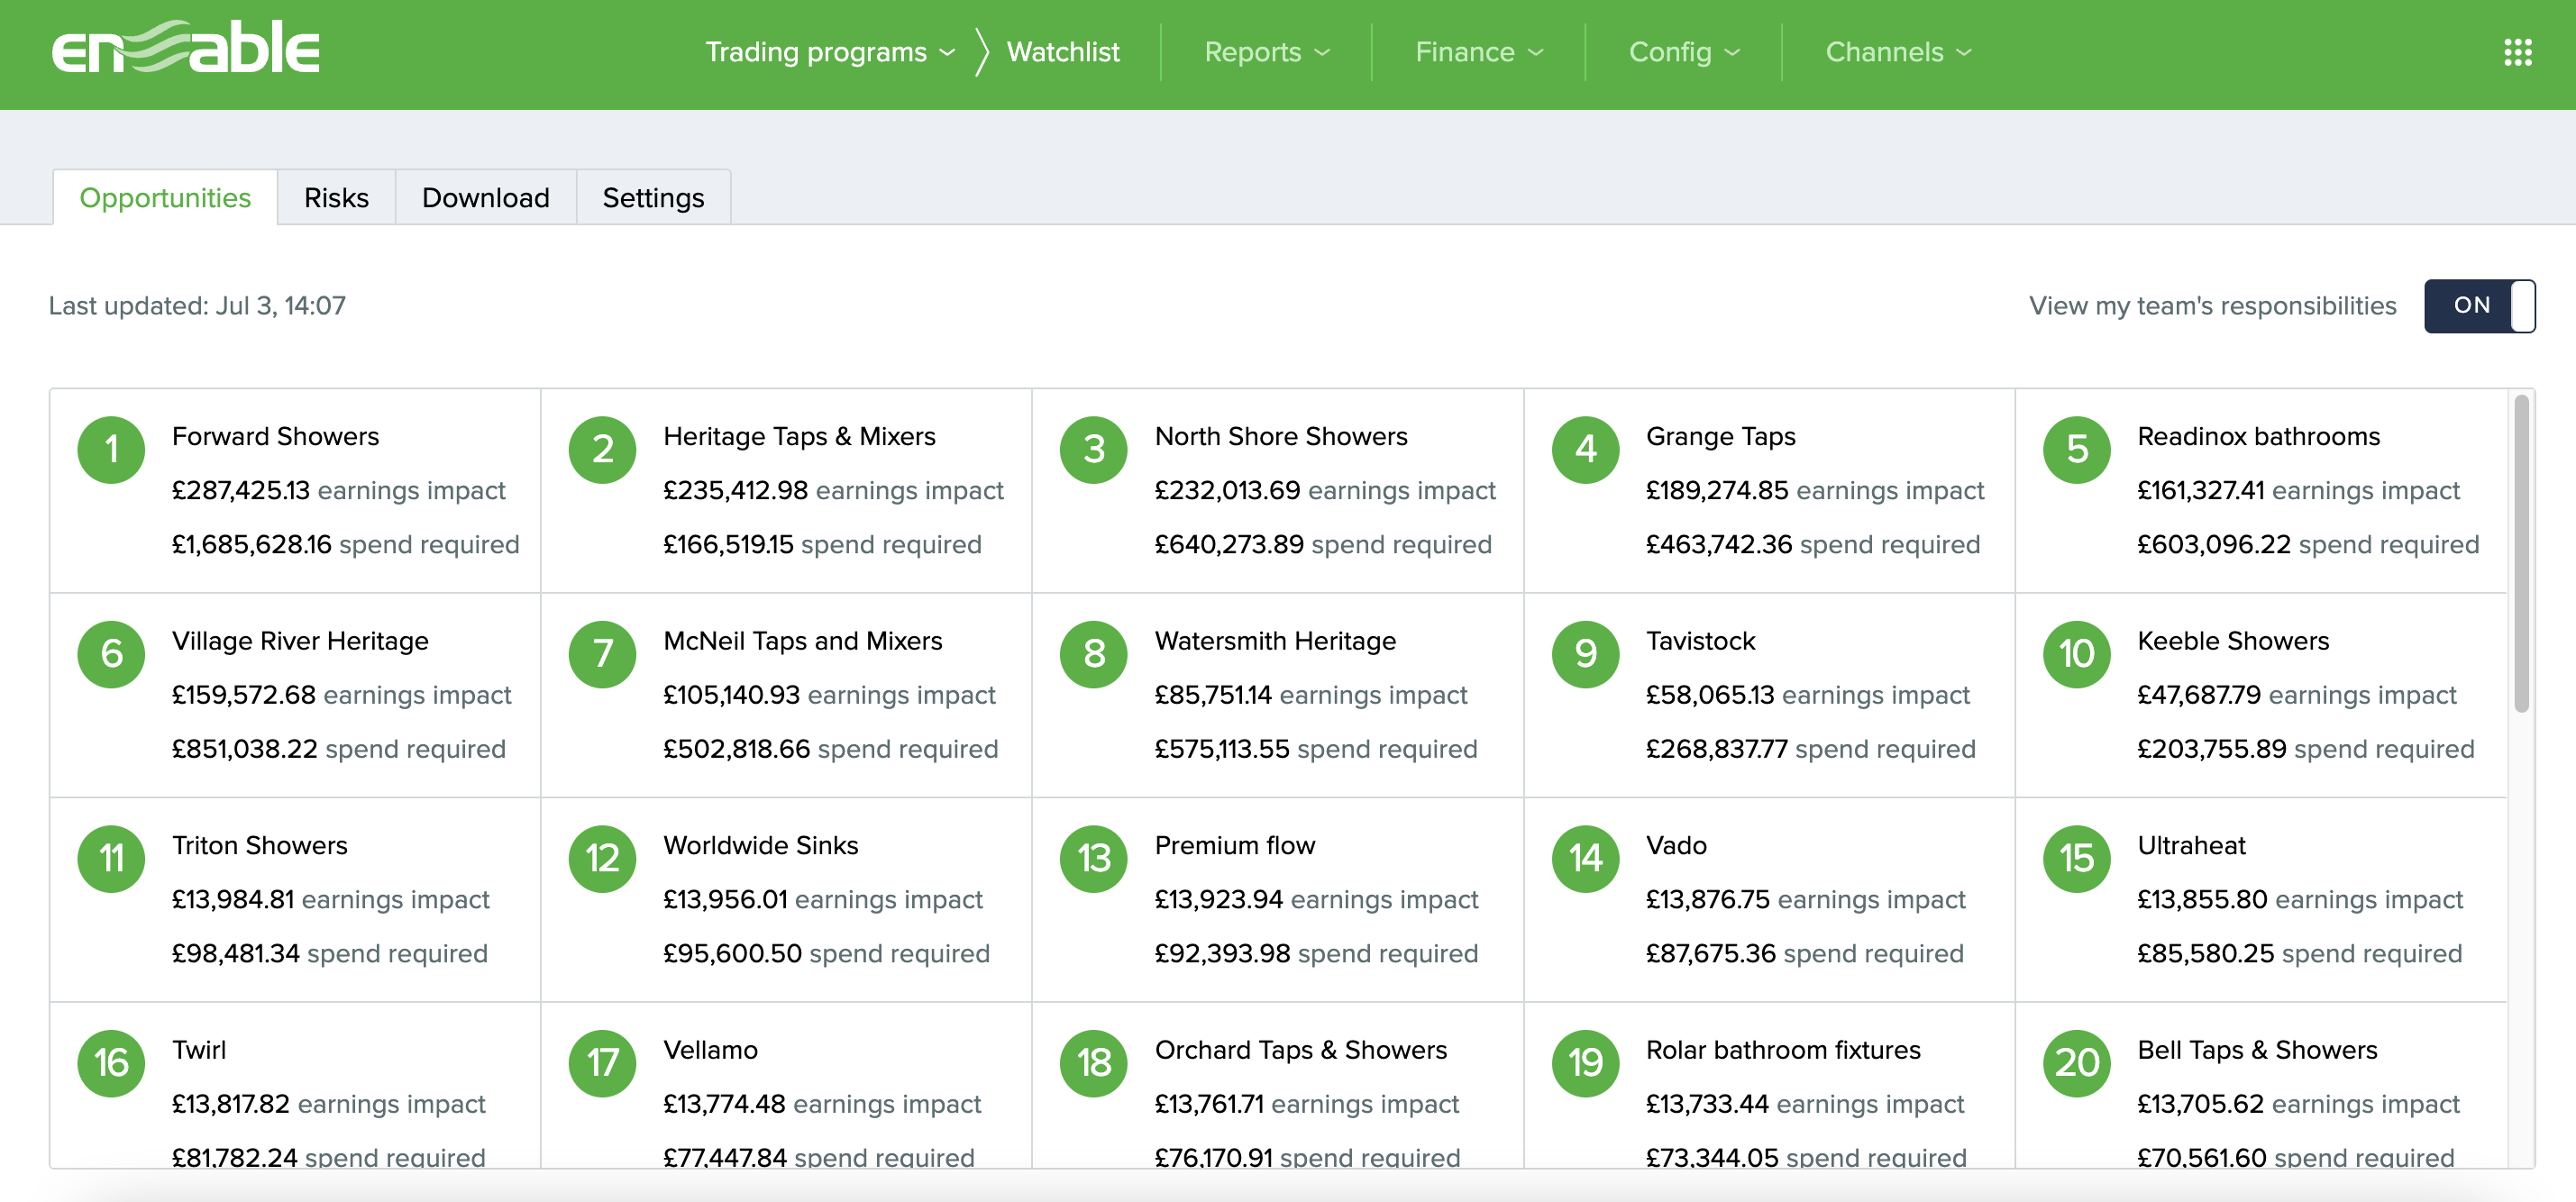Select rank 13 green circle badge
The height and width of the screenshot is (1202, 2576).
coord(1094,859)
